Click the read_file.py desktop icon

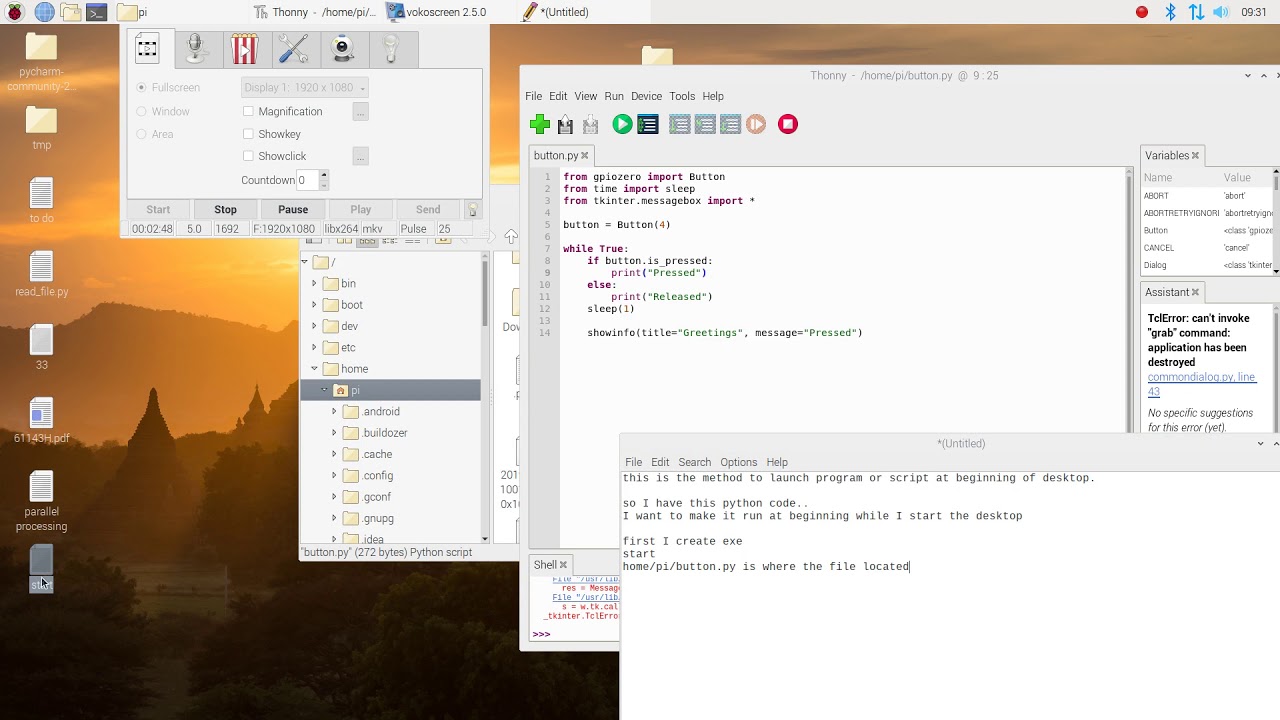point(41,274)
